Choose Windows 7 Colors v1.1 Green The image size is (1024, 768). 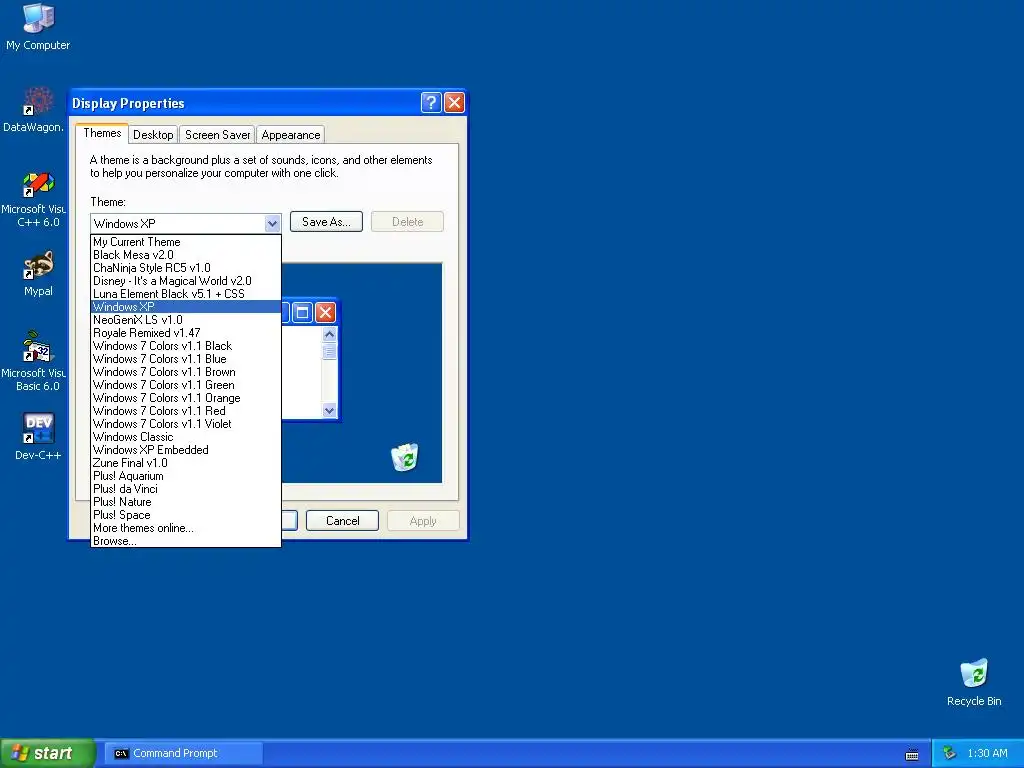pyautogui.click(x=185, y=385)
